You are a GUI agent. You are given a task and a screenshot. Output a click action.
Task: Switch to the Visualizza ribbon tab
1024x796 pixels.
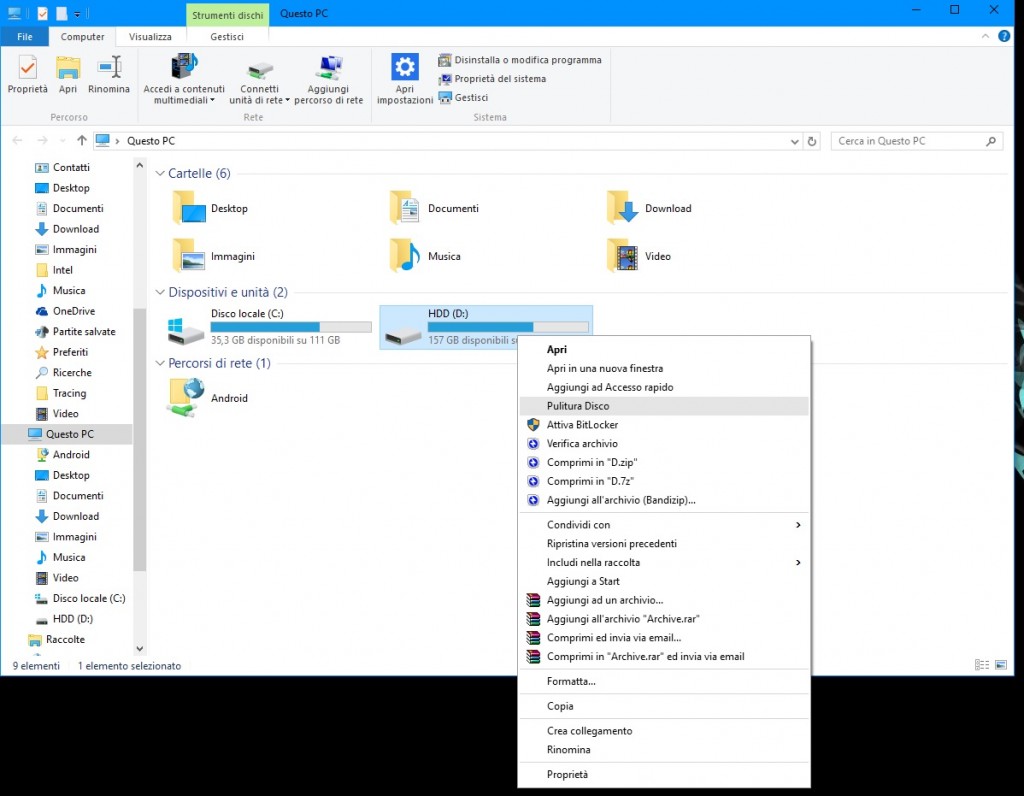click(x=150, y=37)
